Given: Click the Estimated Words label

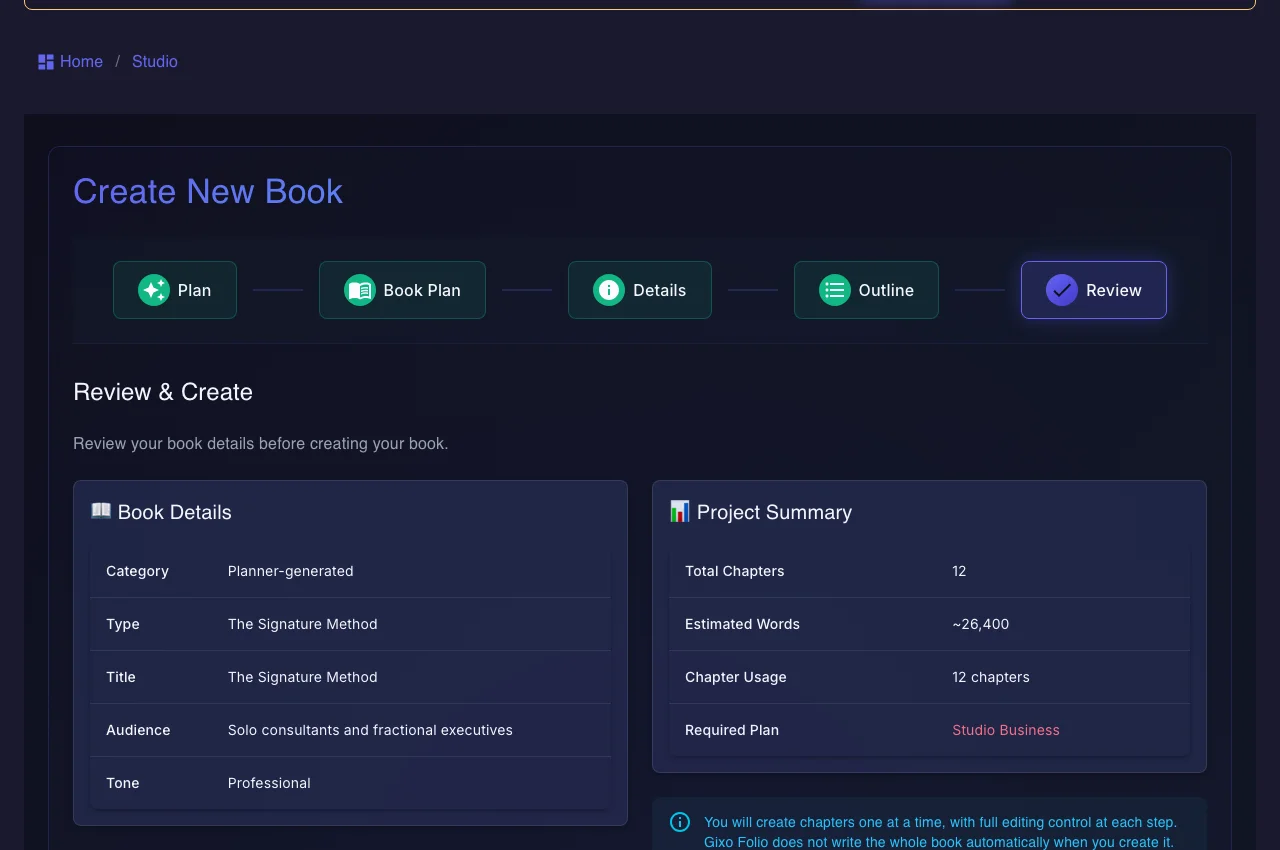Looking at the screenshot, I should [x=743, y=624].
